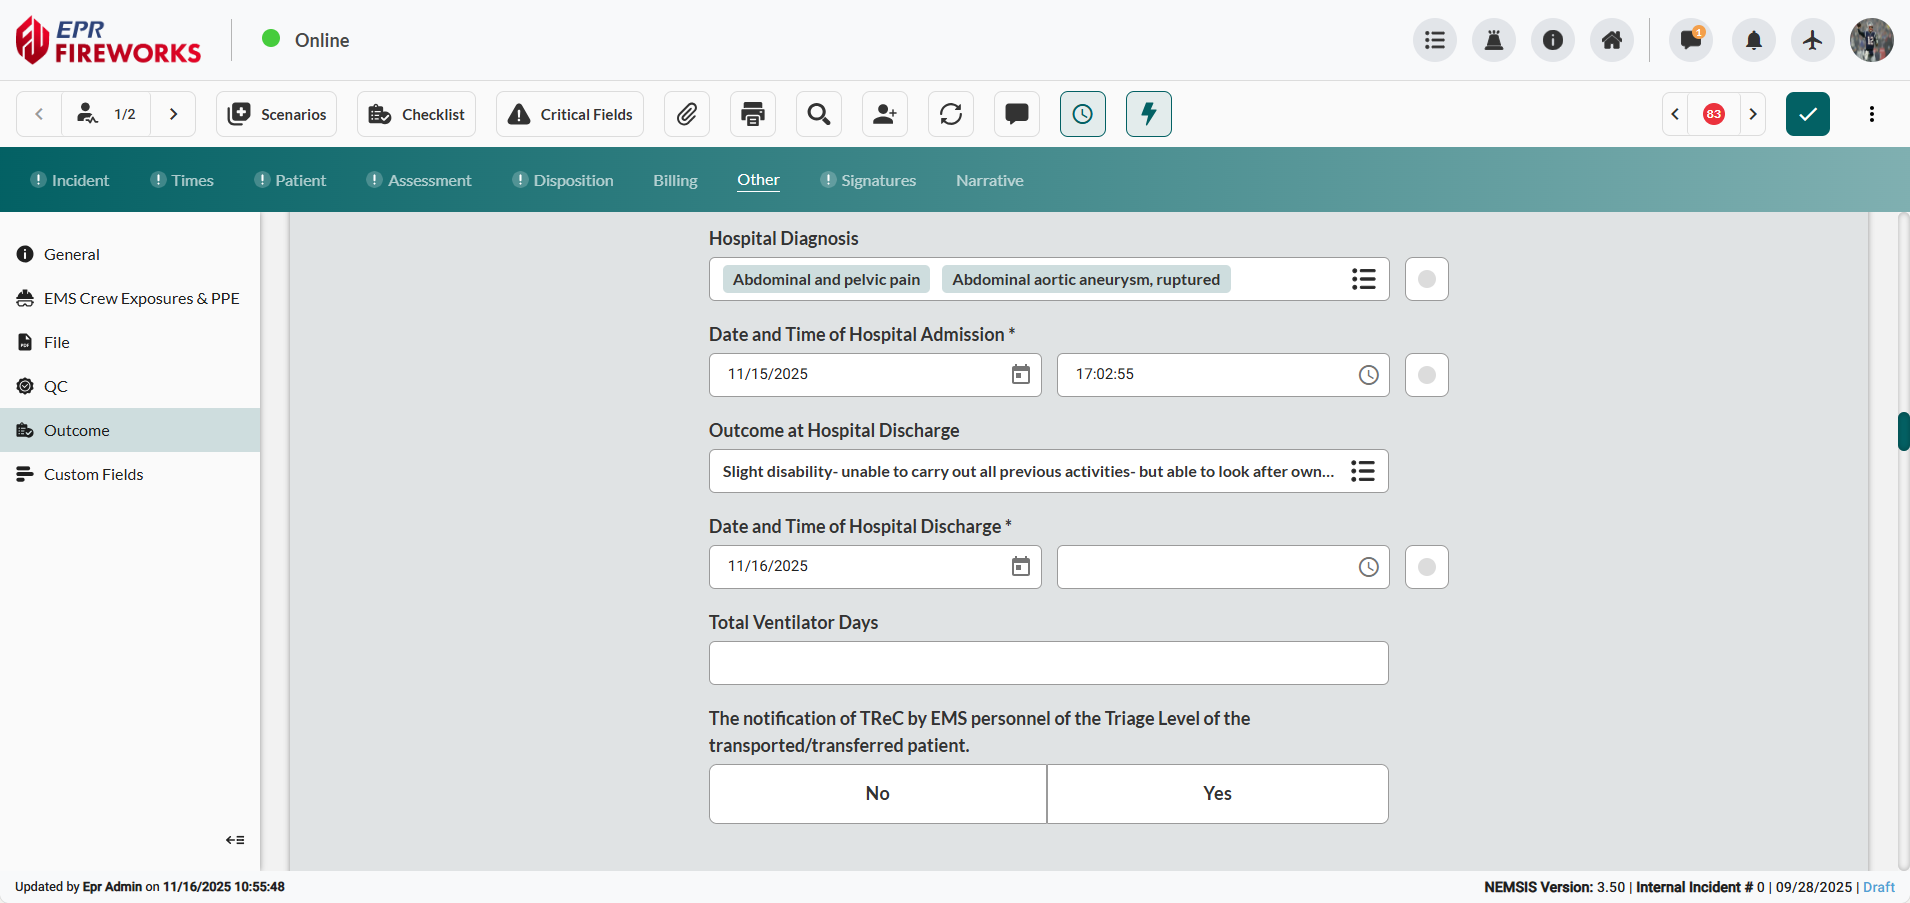
Task: Select Yes for TReC notification
Action: [1217, 794]
